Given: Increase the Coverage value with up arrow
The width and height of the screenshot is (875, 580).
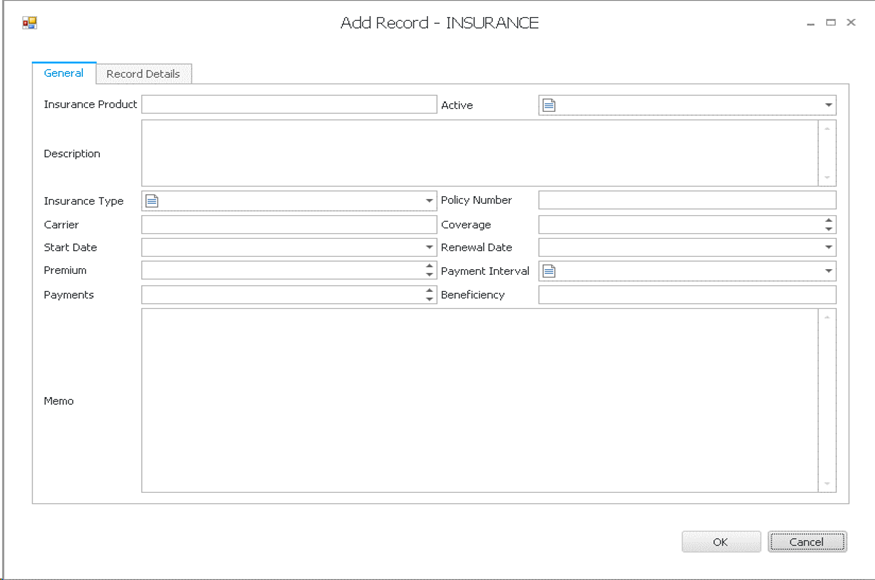Looking at the screenshot, I should click(x=828, y=220).
